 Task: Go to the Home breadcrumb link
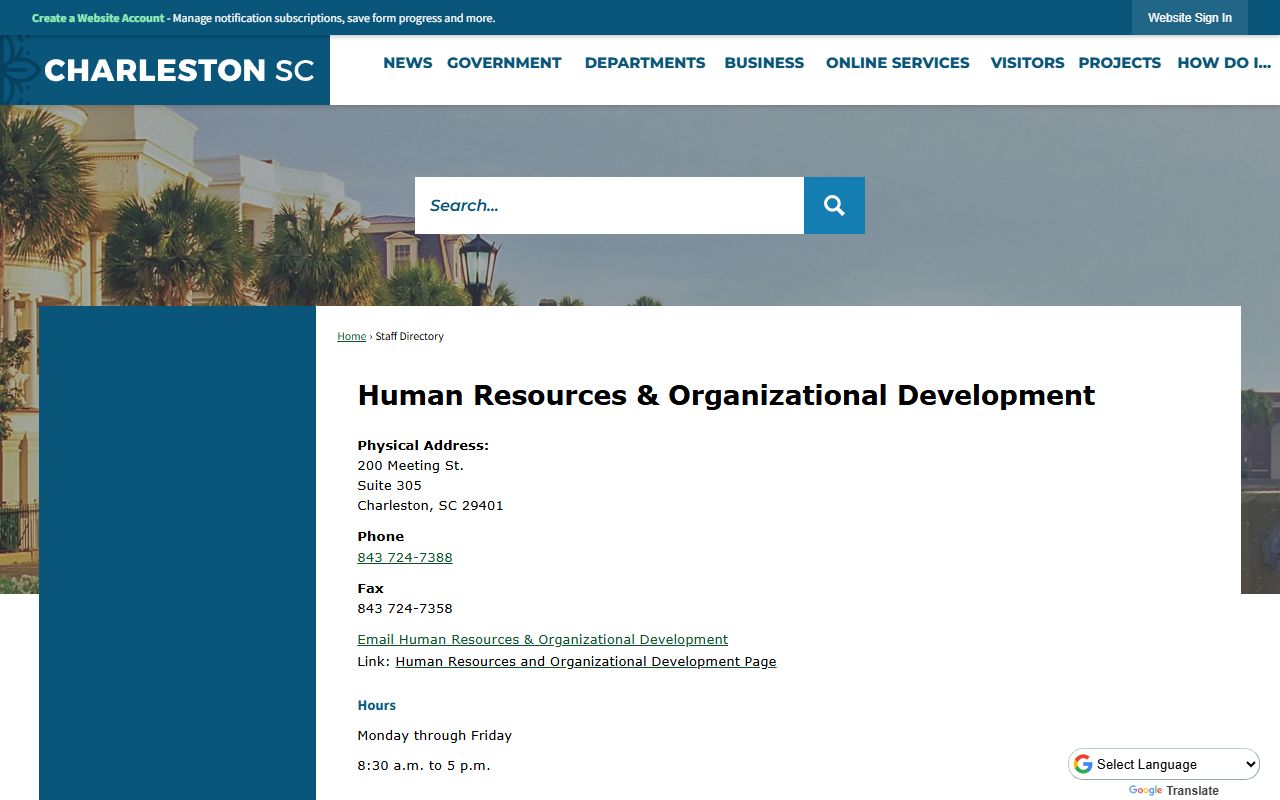click(351, 336)
